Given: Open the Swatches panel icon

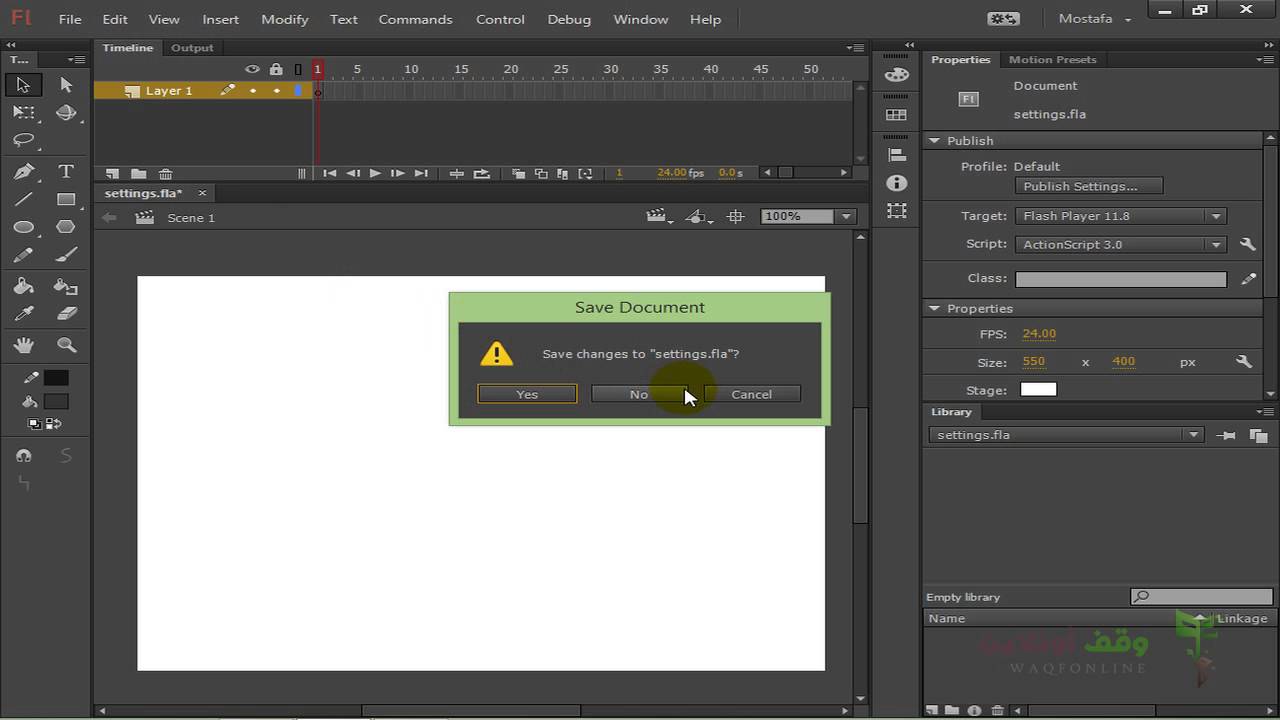Looking at the screenshot, I should point(897,115).
